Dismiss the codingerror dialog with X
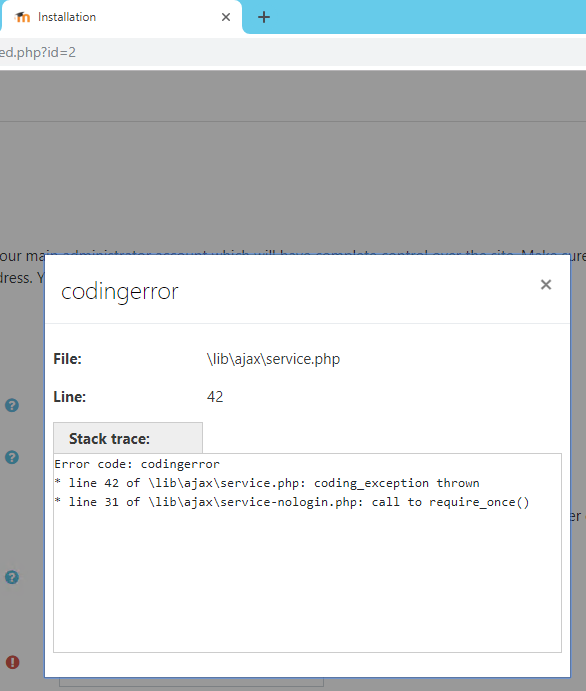This screenshot has width=586, height=691. click(545, 285)
